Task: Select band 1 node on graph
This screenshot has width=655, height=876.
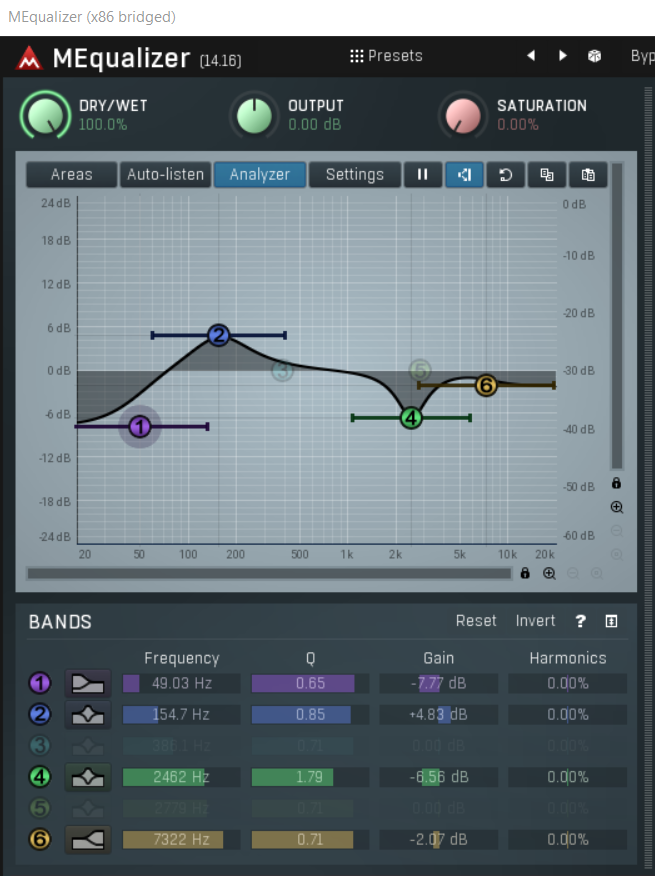Action: (x=140, y=427)
